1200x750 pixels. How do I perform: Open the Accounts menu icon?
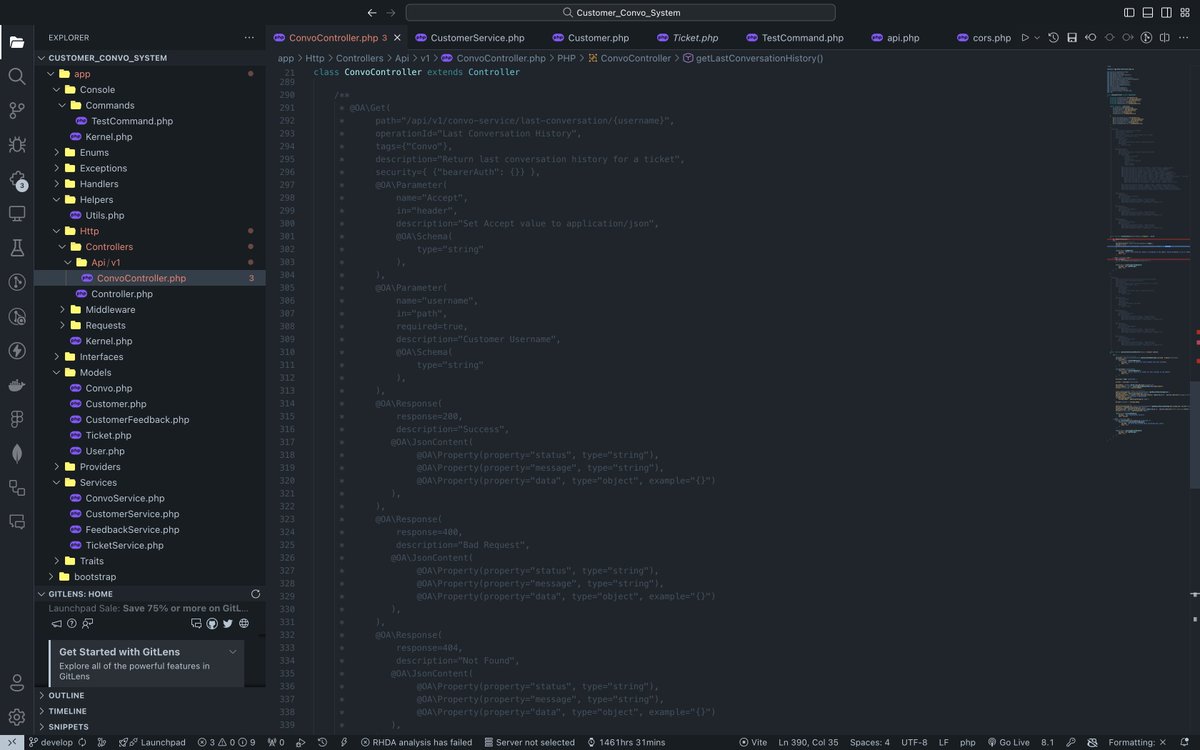click(16, 683)
